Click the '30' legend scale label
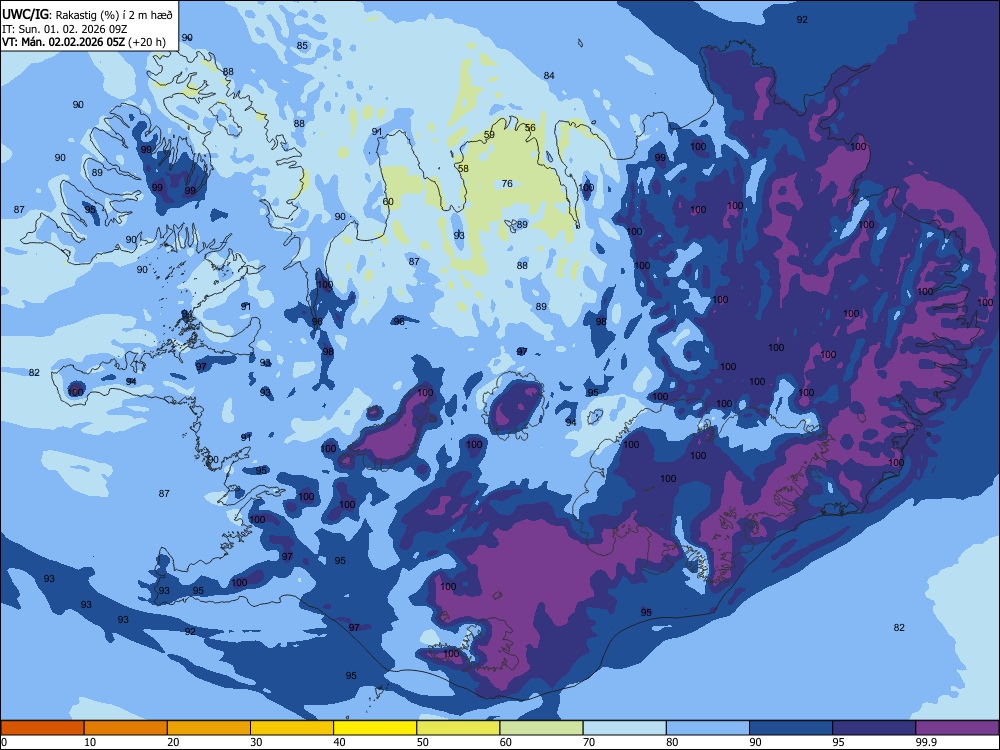This screenshot has width=1000, height=750. coord(256,742)
